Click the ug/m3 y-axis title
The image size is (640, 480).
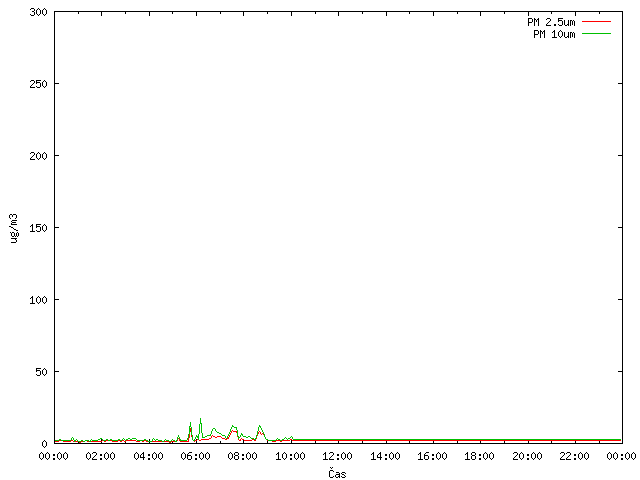coord(14,228)
